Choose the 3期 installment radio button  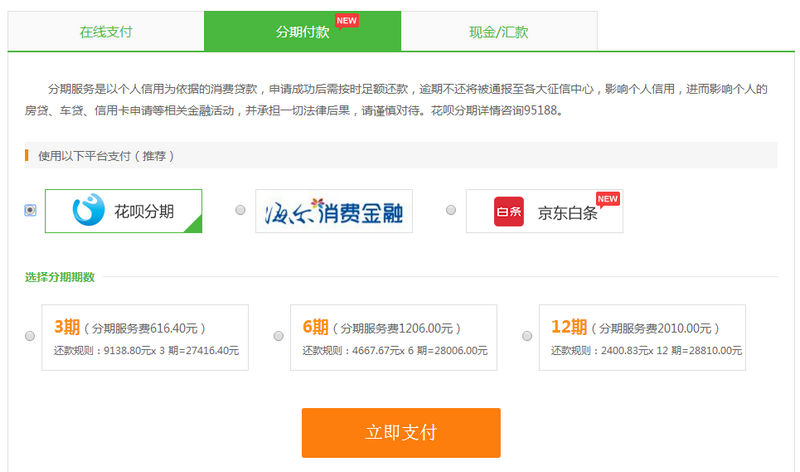click(x=30, y=336)
